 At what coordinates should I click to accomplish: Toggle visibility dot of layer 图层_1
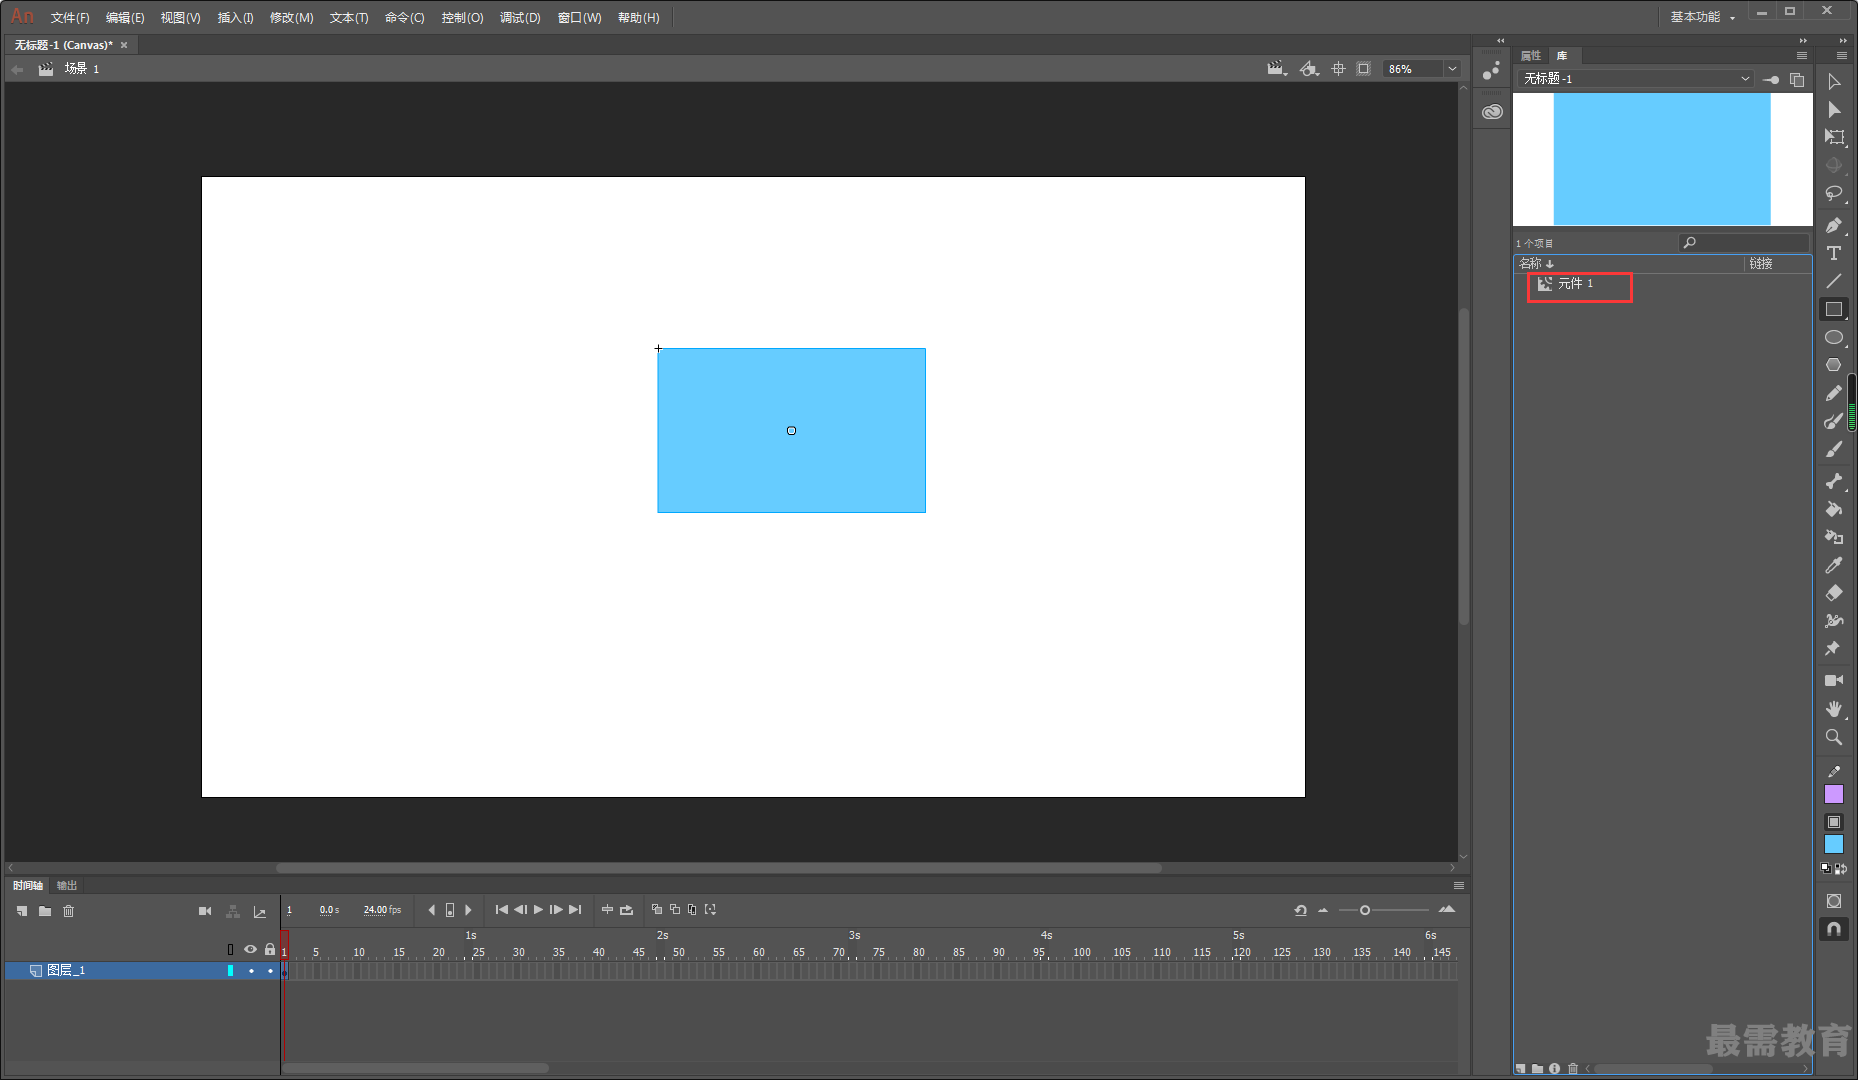(x=251, y=971)
